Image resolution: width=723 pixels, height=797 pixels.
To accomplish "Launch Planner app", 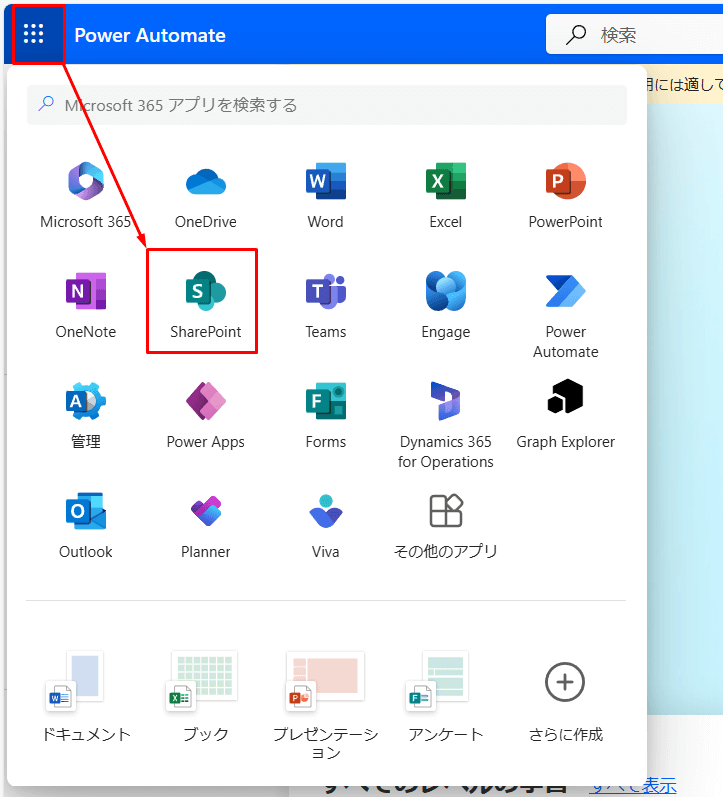I will 205,526.
